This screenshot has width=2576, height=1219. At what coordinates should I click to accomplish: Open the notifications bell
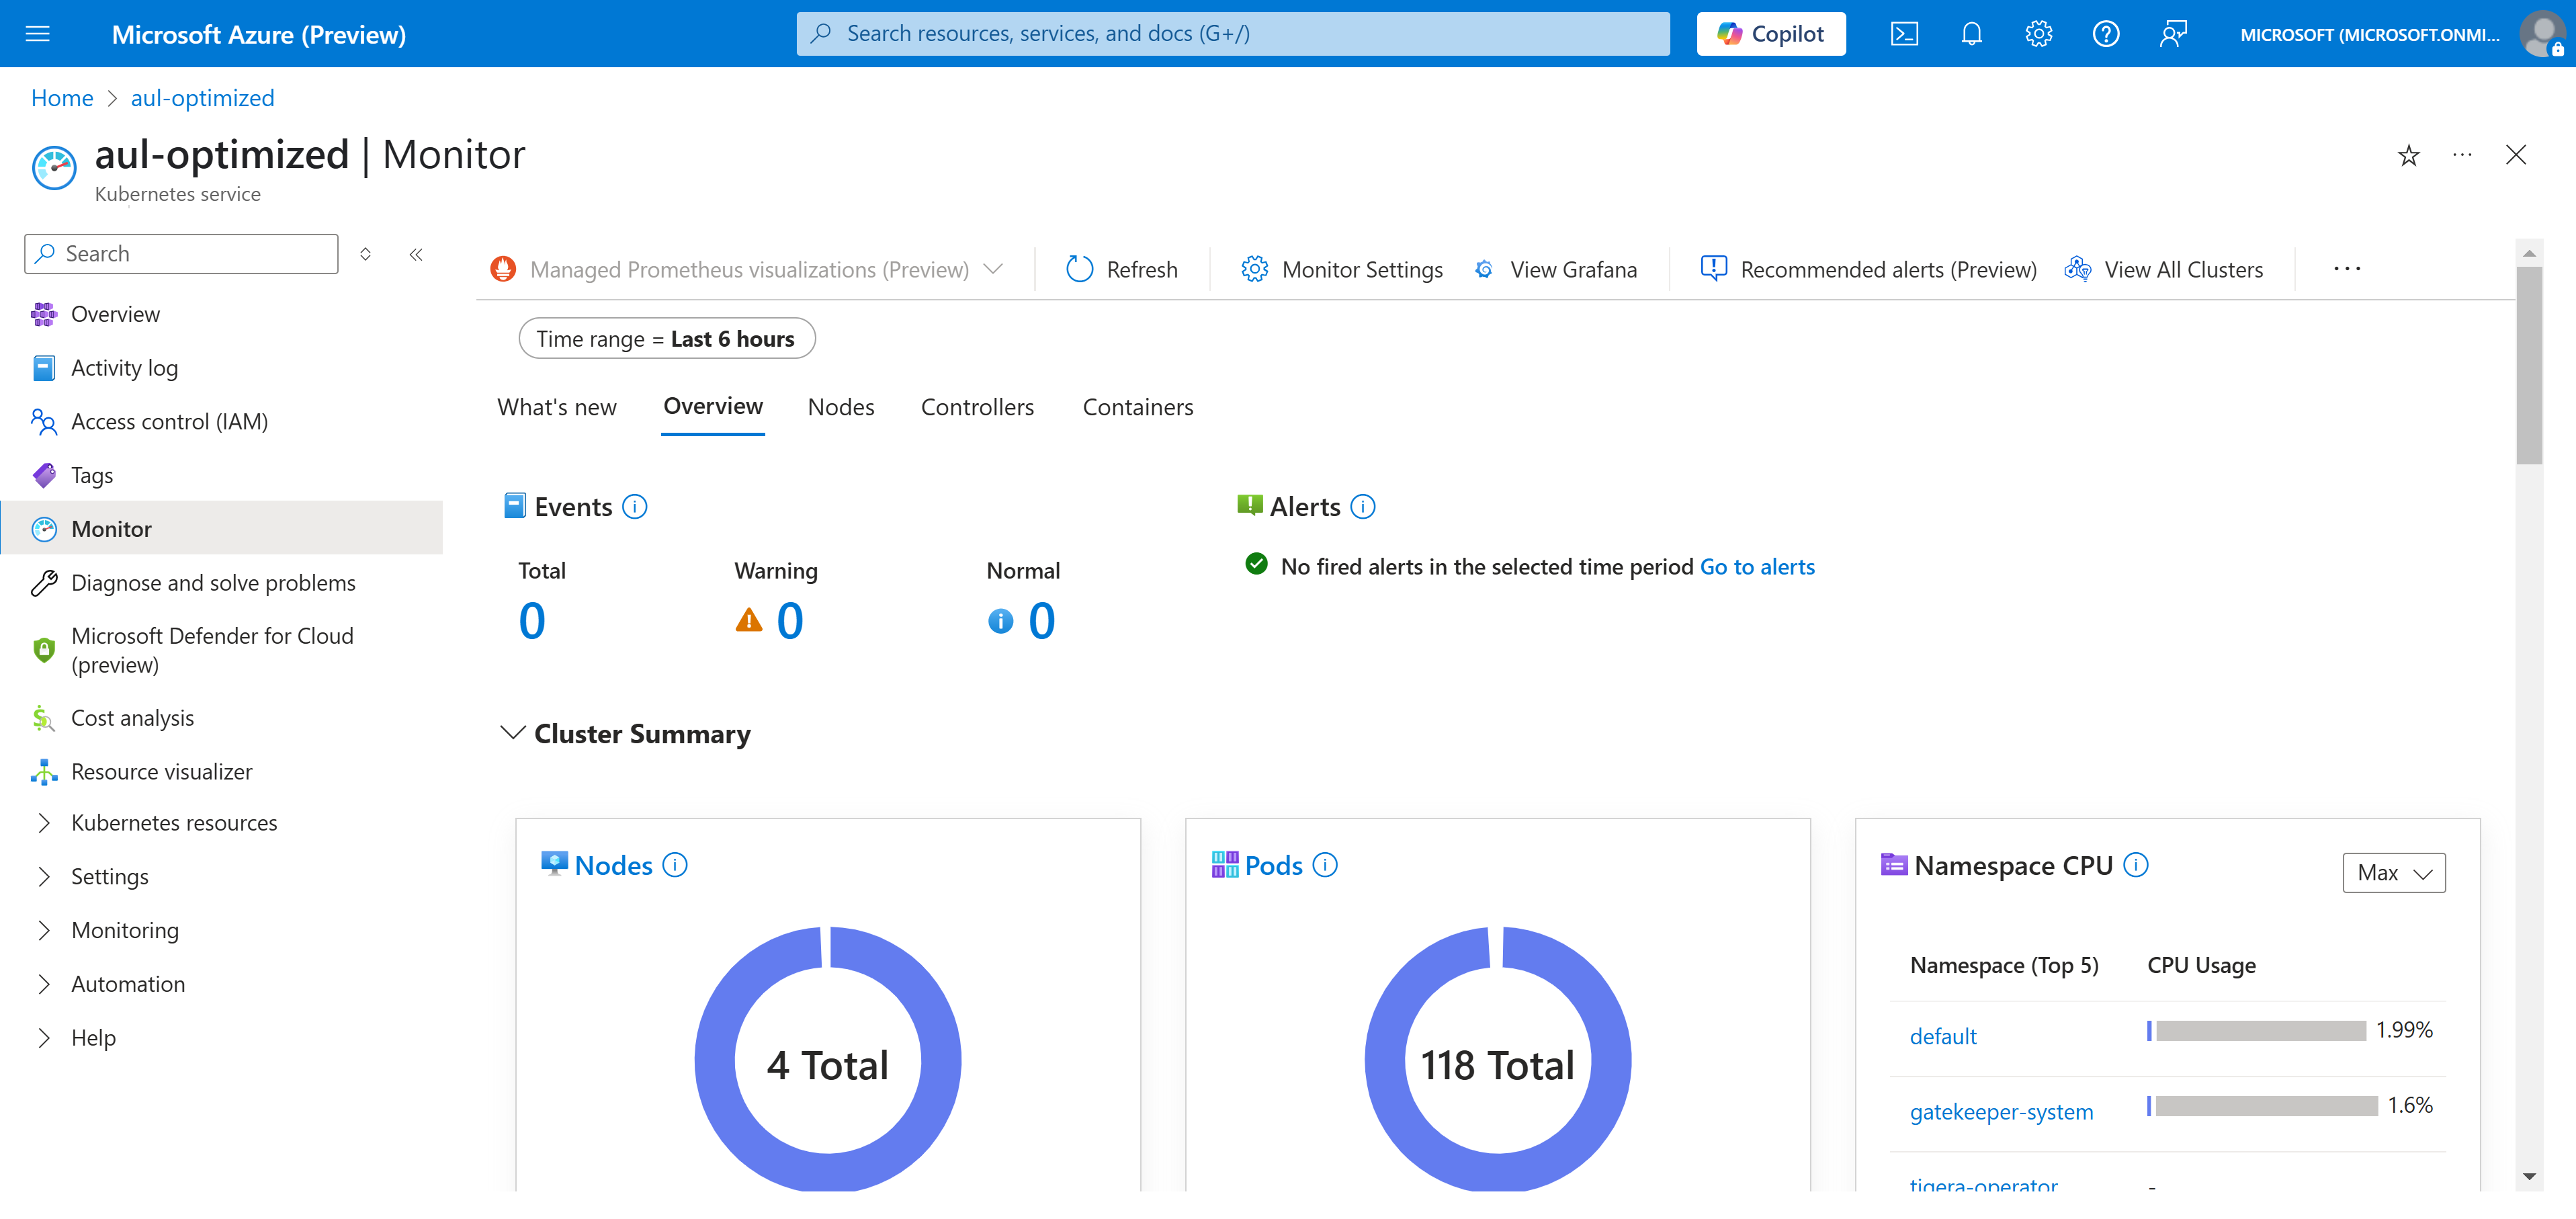click(x=1970, y=34)
